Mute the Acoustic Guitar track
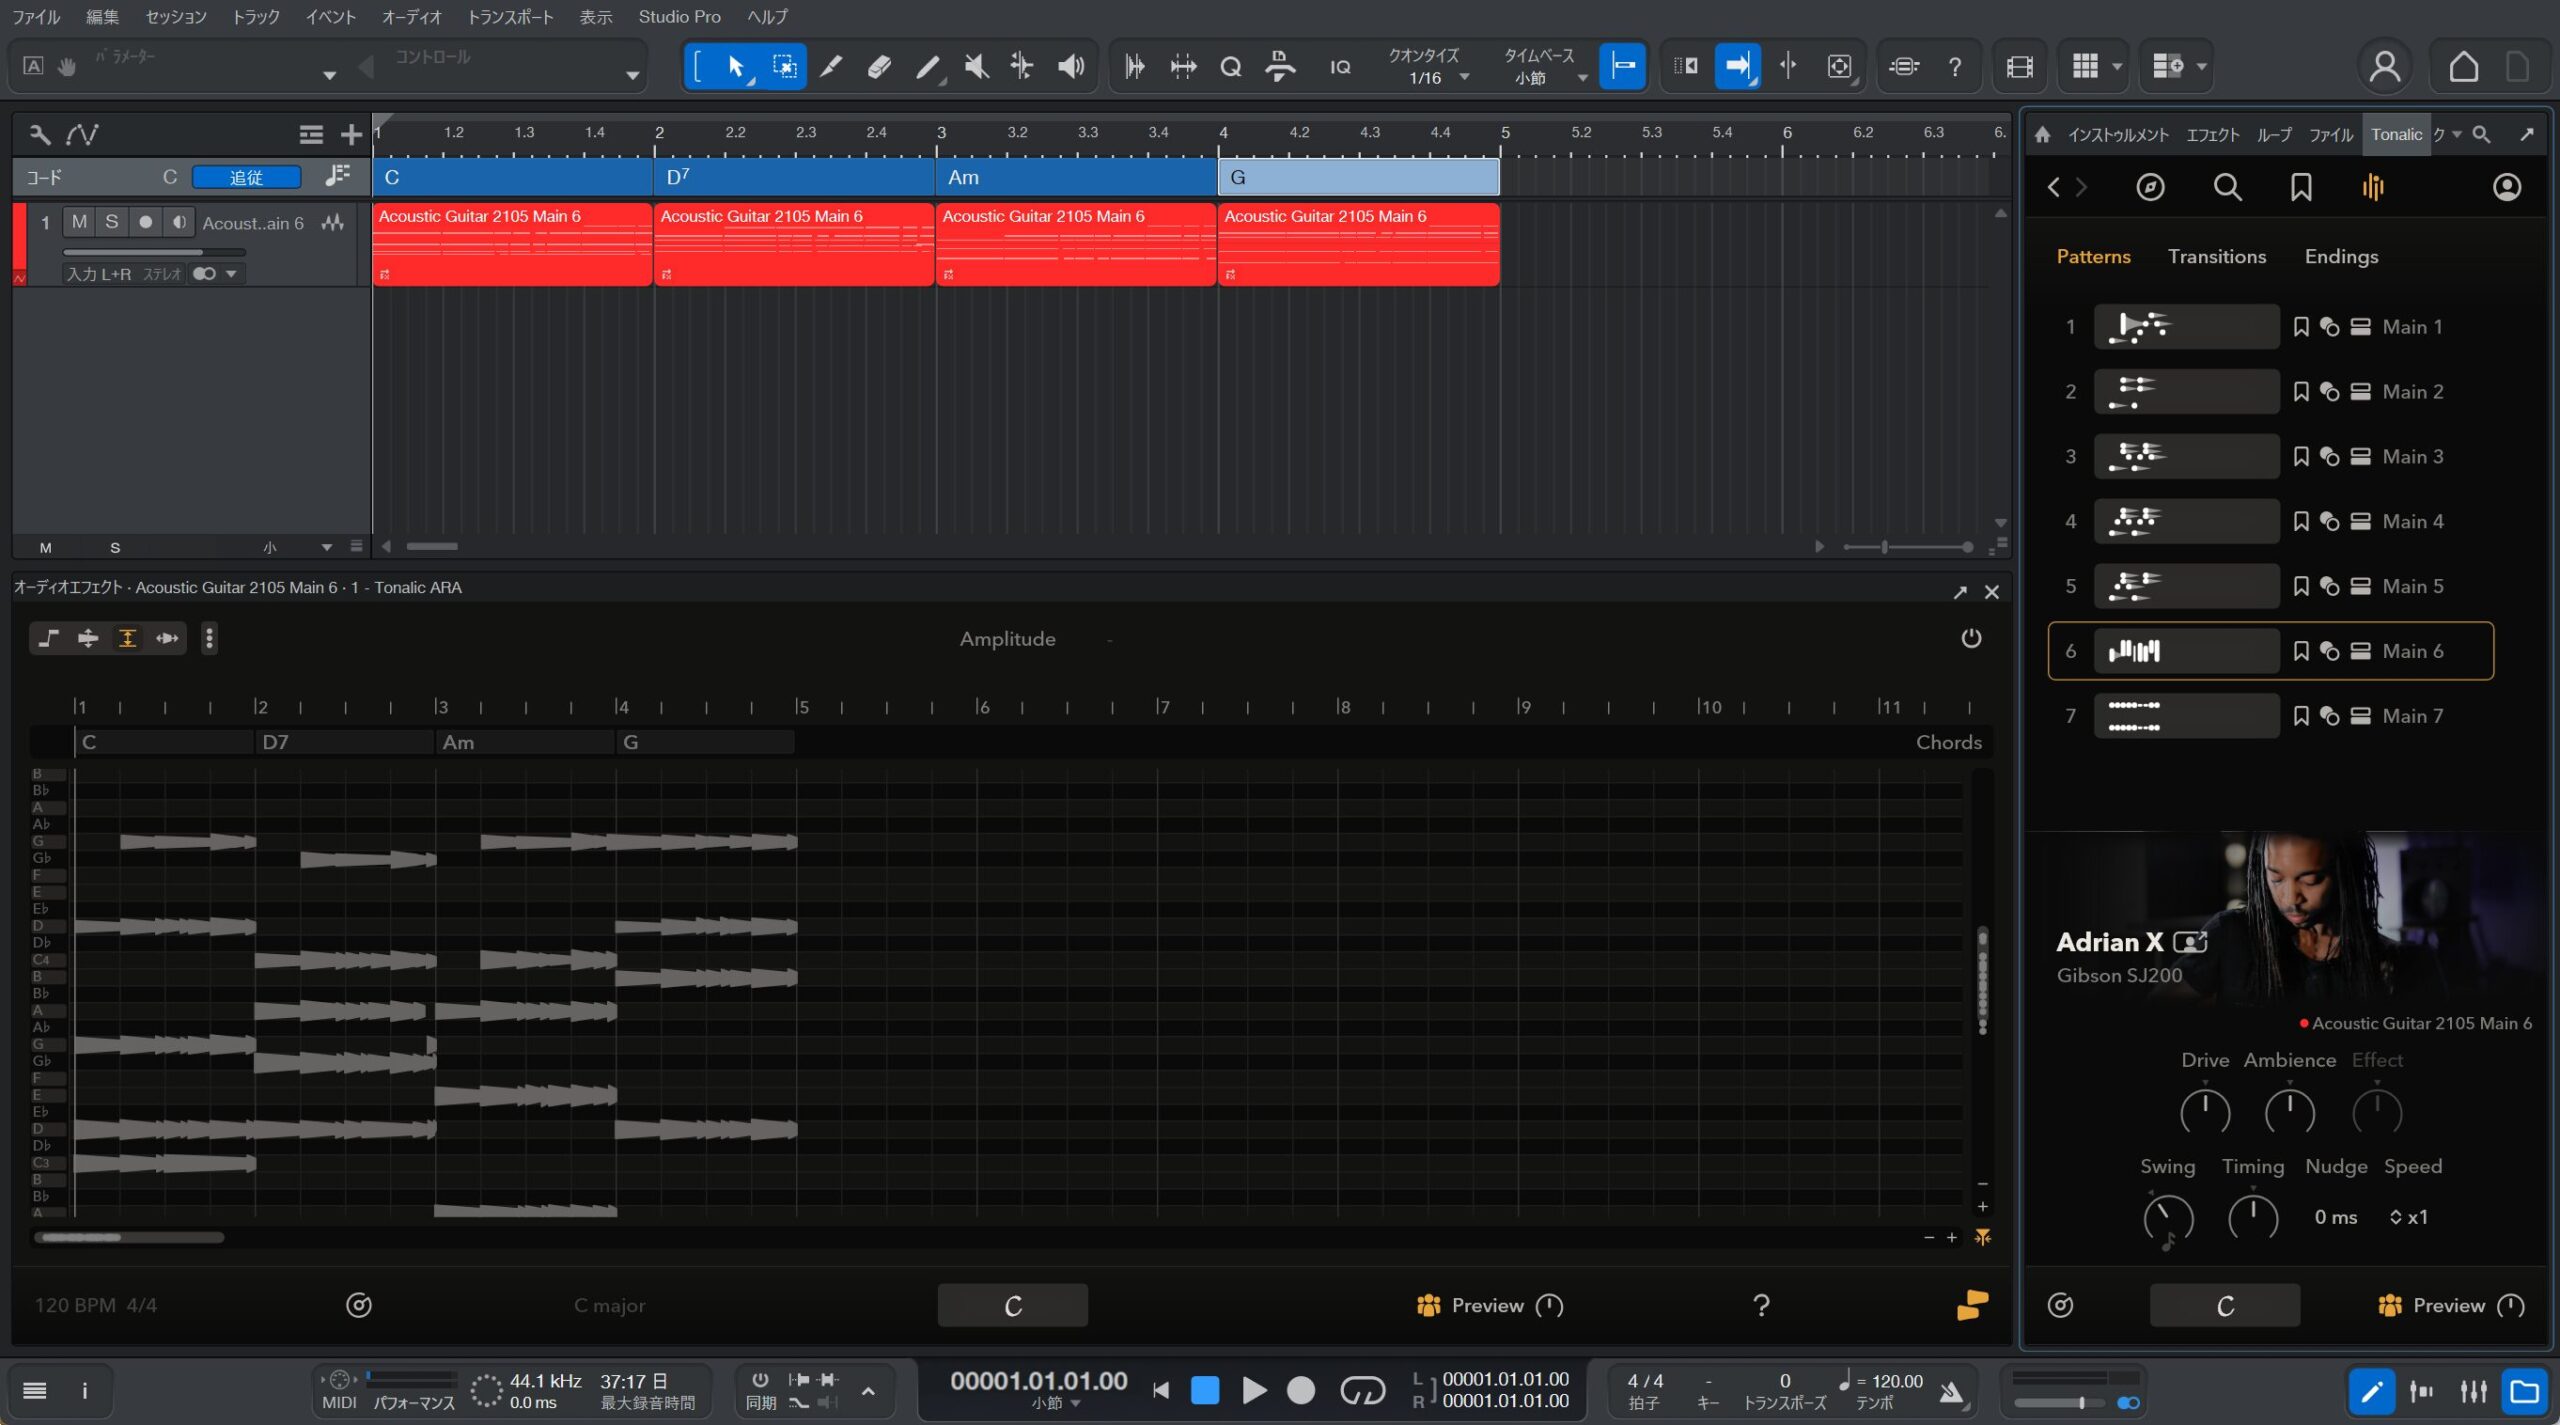The height and width of the screenshot is (1425, 2560). pos(79,222)
